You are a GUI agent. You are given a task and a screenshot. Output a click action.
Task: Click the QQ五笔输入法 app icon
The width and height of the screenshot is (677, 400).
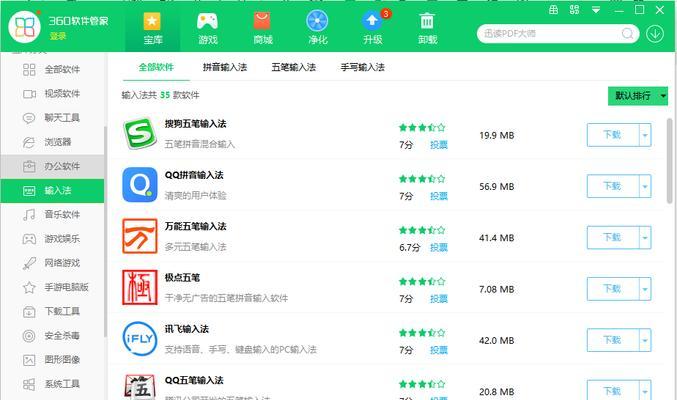(139, 387)
